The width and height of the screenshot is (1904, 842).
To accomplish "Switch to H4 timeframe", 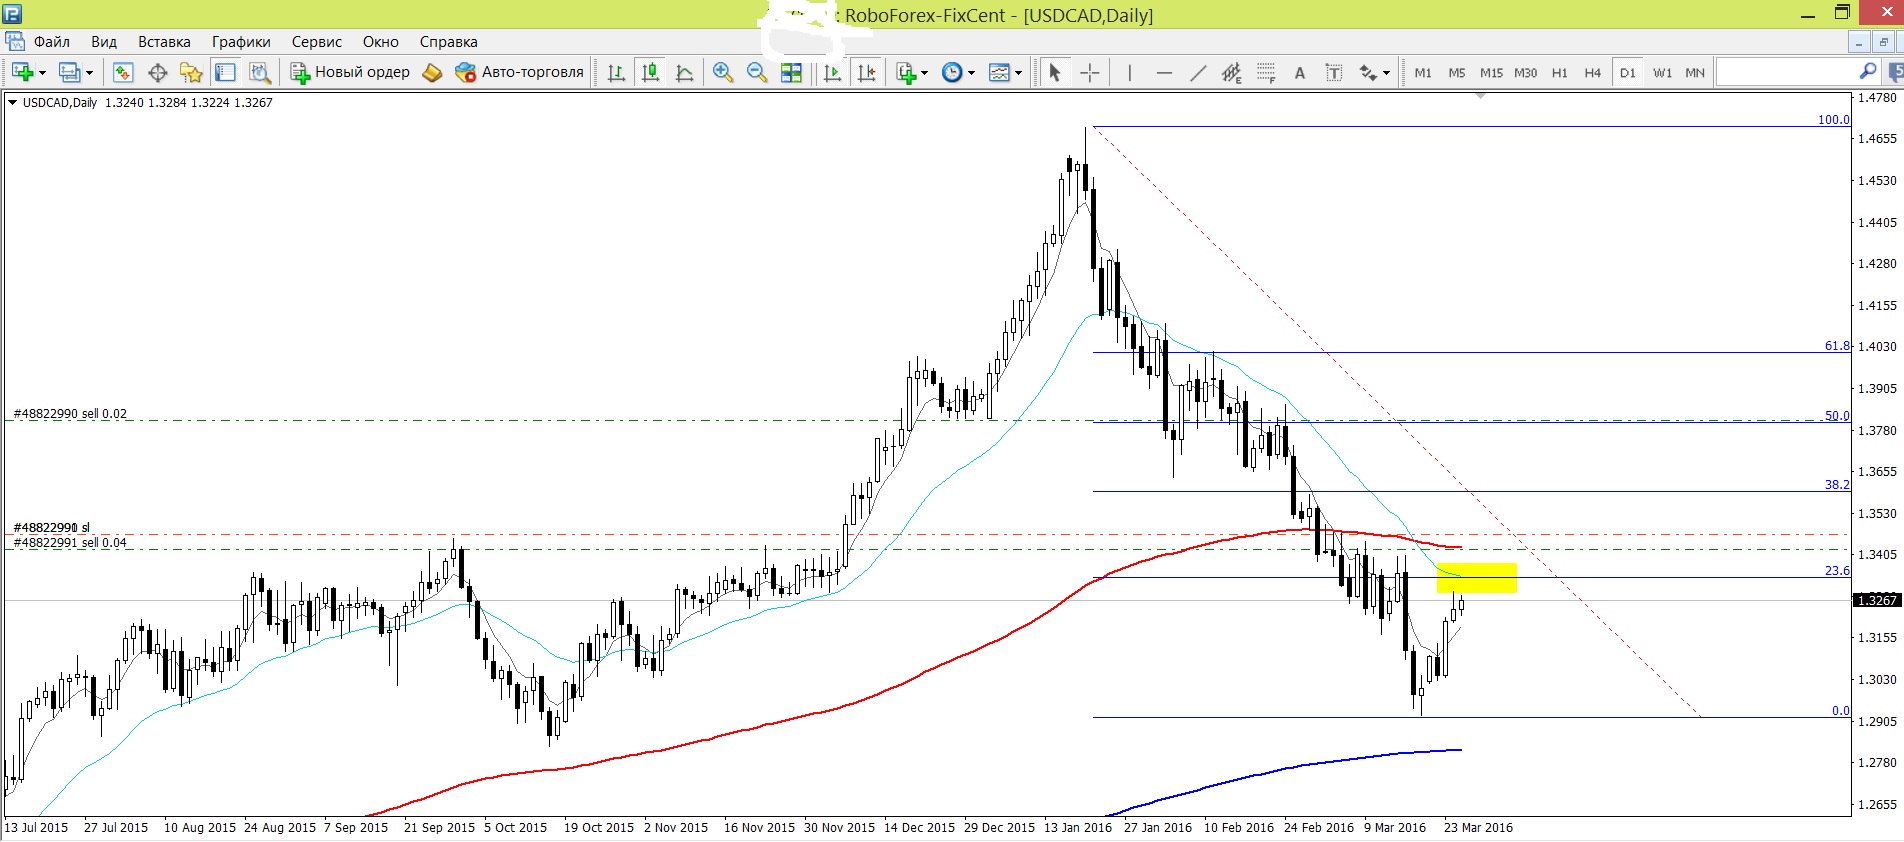I will click(x=1593, y=72).
